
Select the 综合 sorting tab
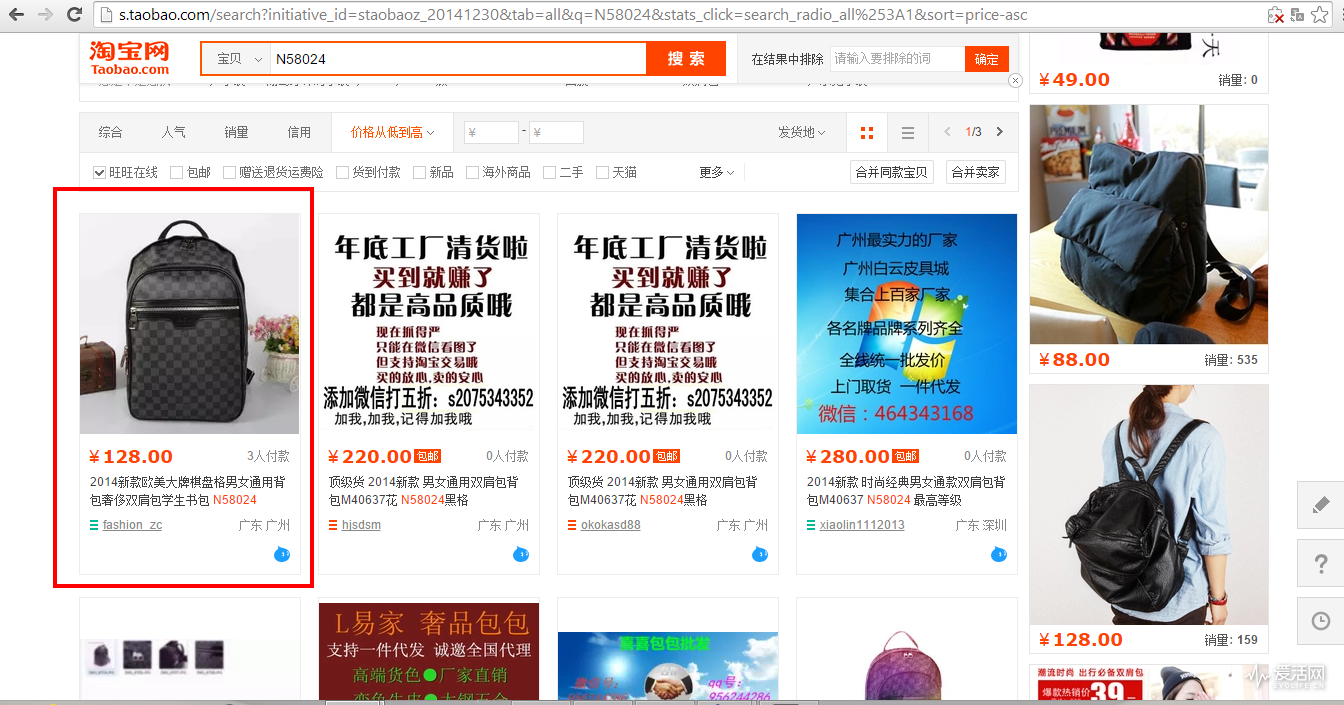[110, 132]
